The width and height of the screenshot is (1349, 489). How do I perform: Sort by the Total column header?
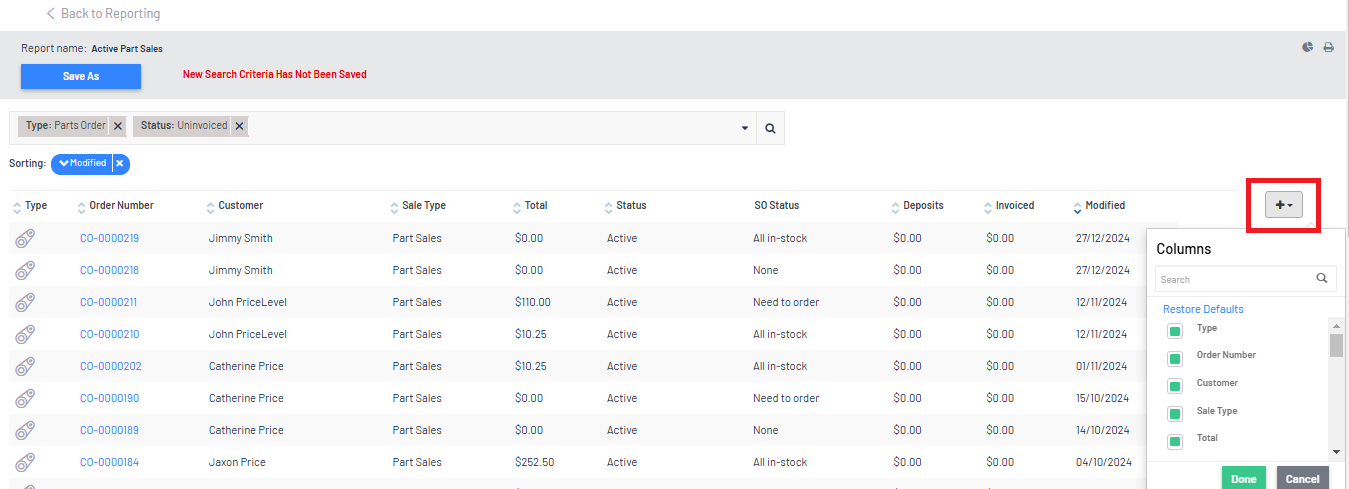coord(536,205)
